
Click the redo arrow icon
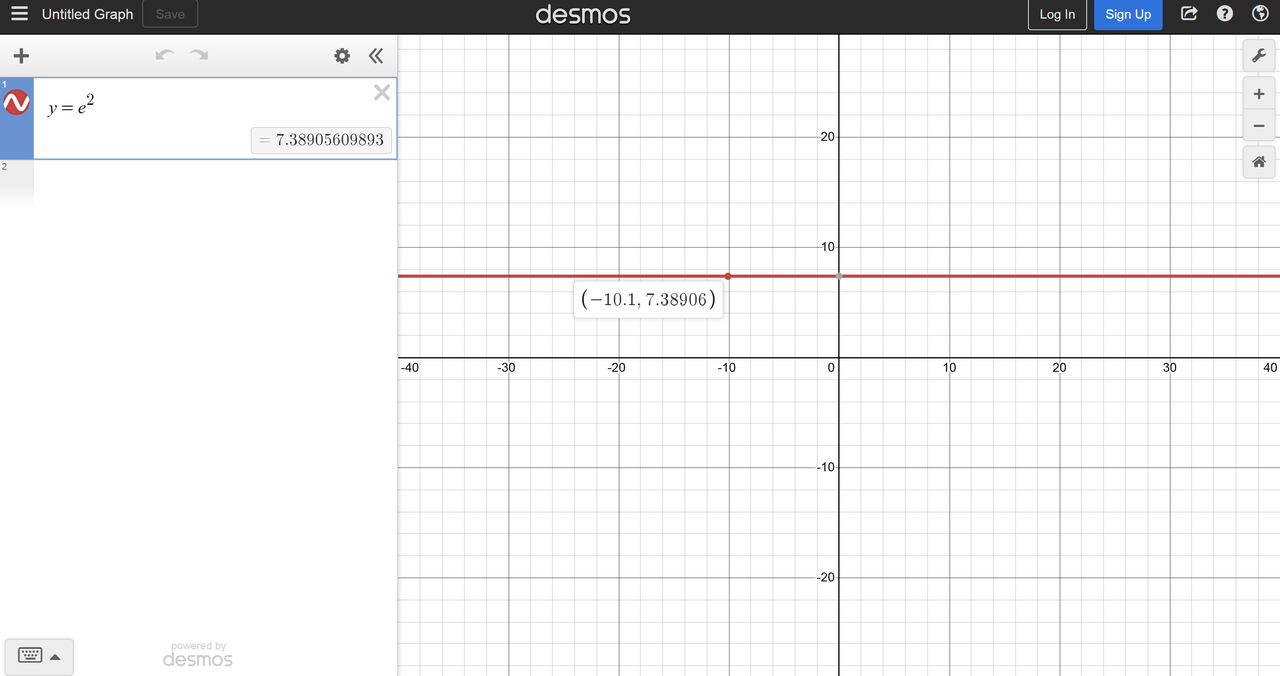[x=200, y=56]
